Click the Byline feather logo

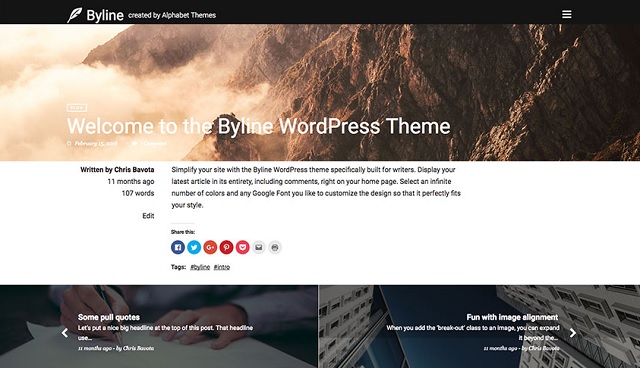coord(74,15)
